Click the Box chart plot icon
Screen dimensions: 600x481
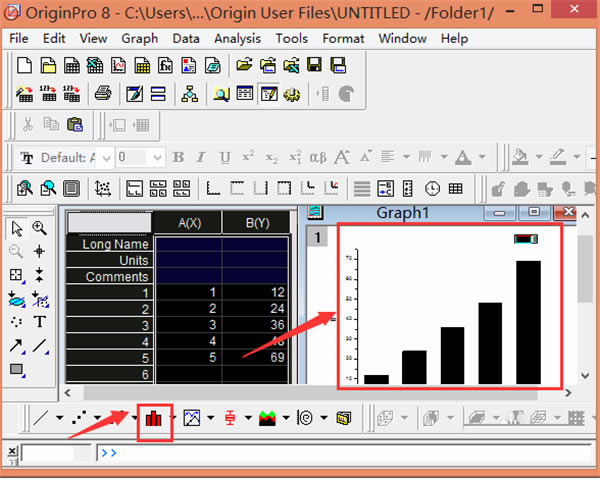pyautogui.click(x=230, y=418)
